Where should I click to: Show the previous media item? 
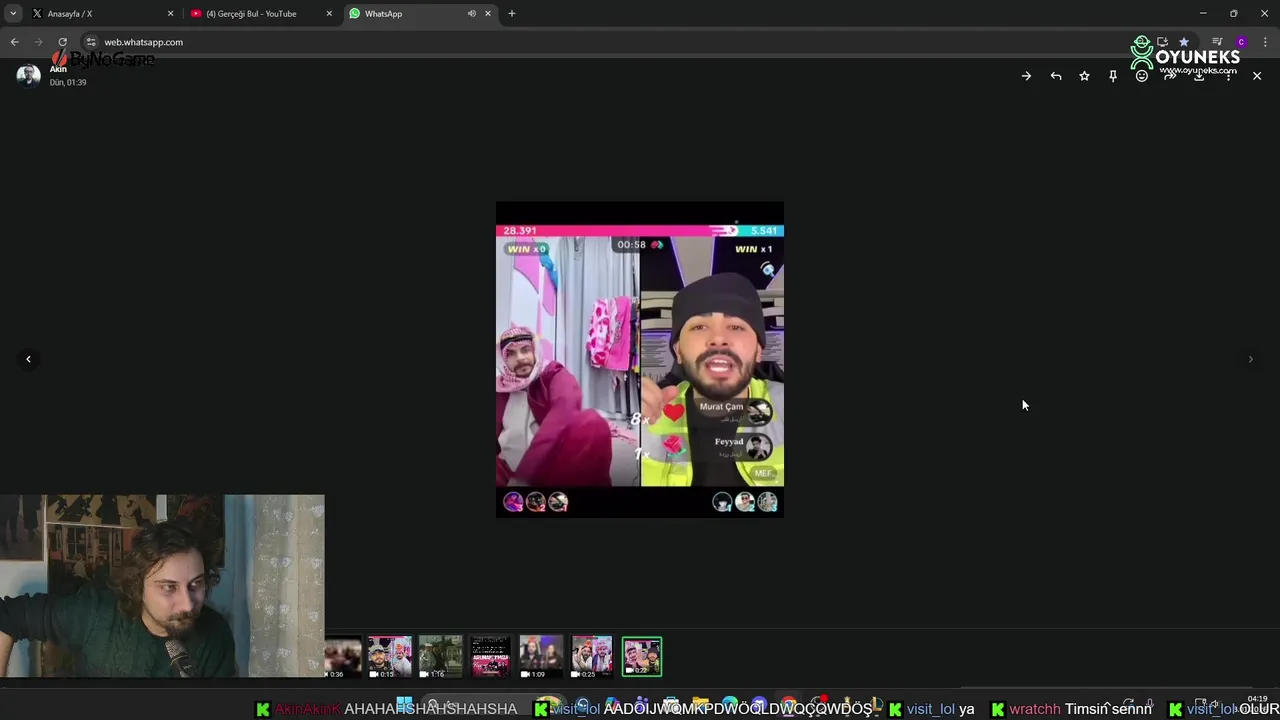(28, 359)
